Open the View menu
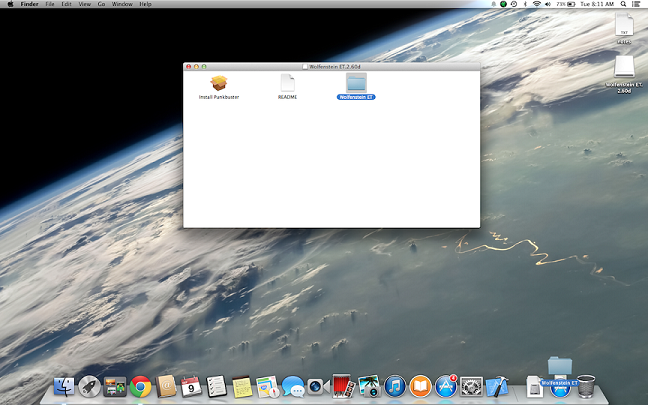 click(x=85, y=4)
